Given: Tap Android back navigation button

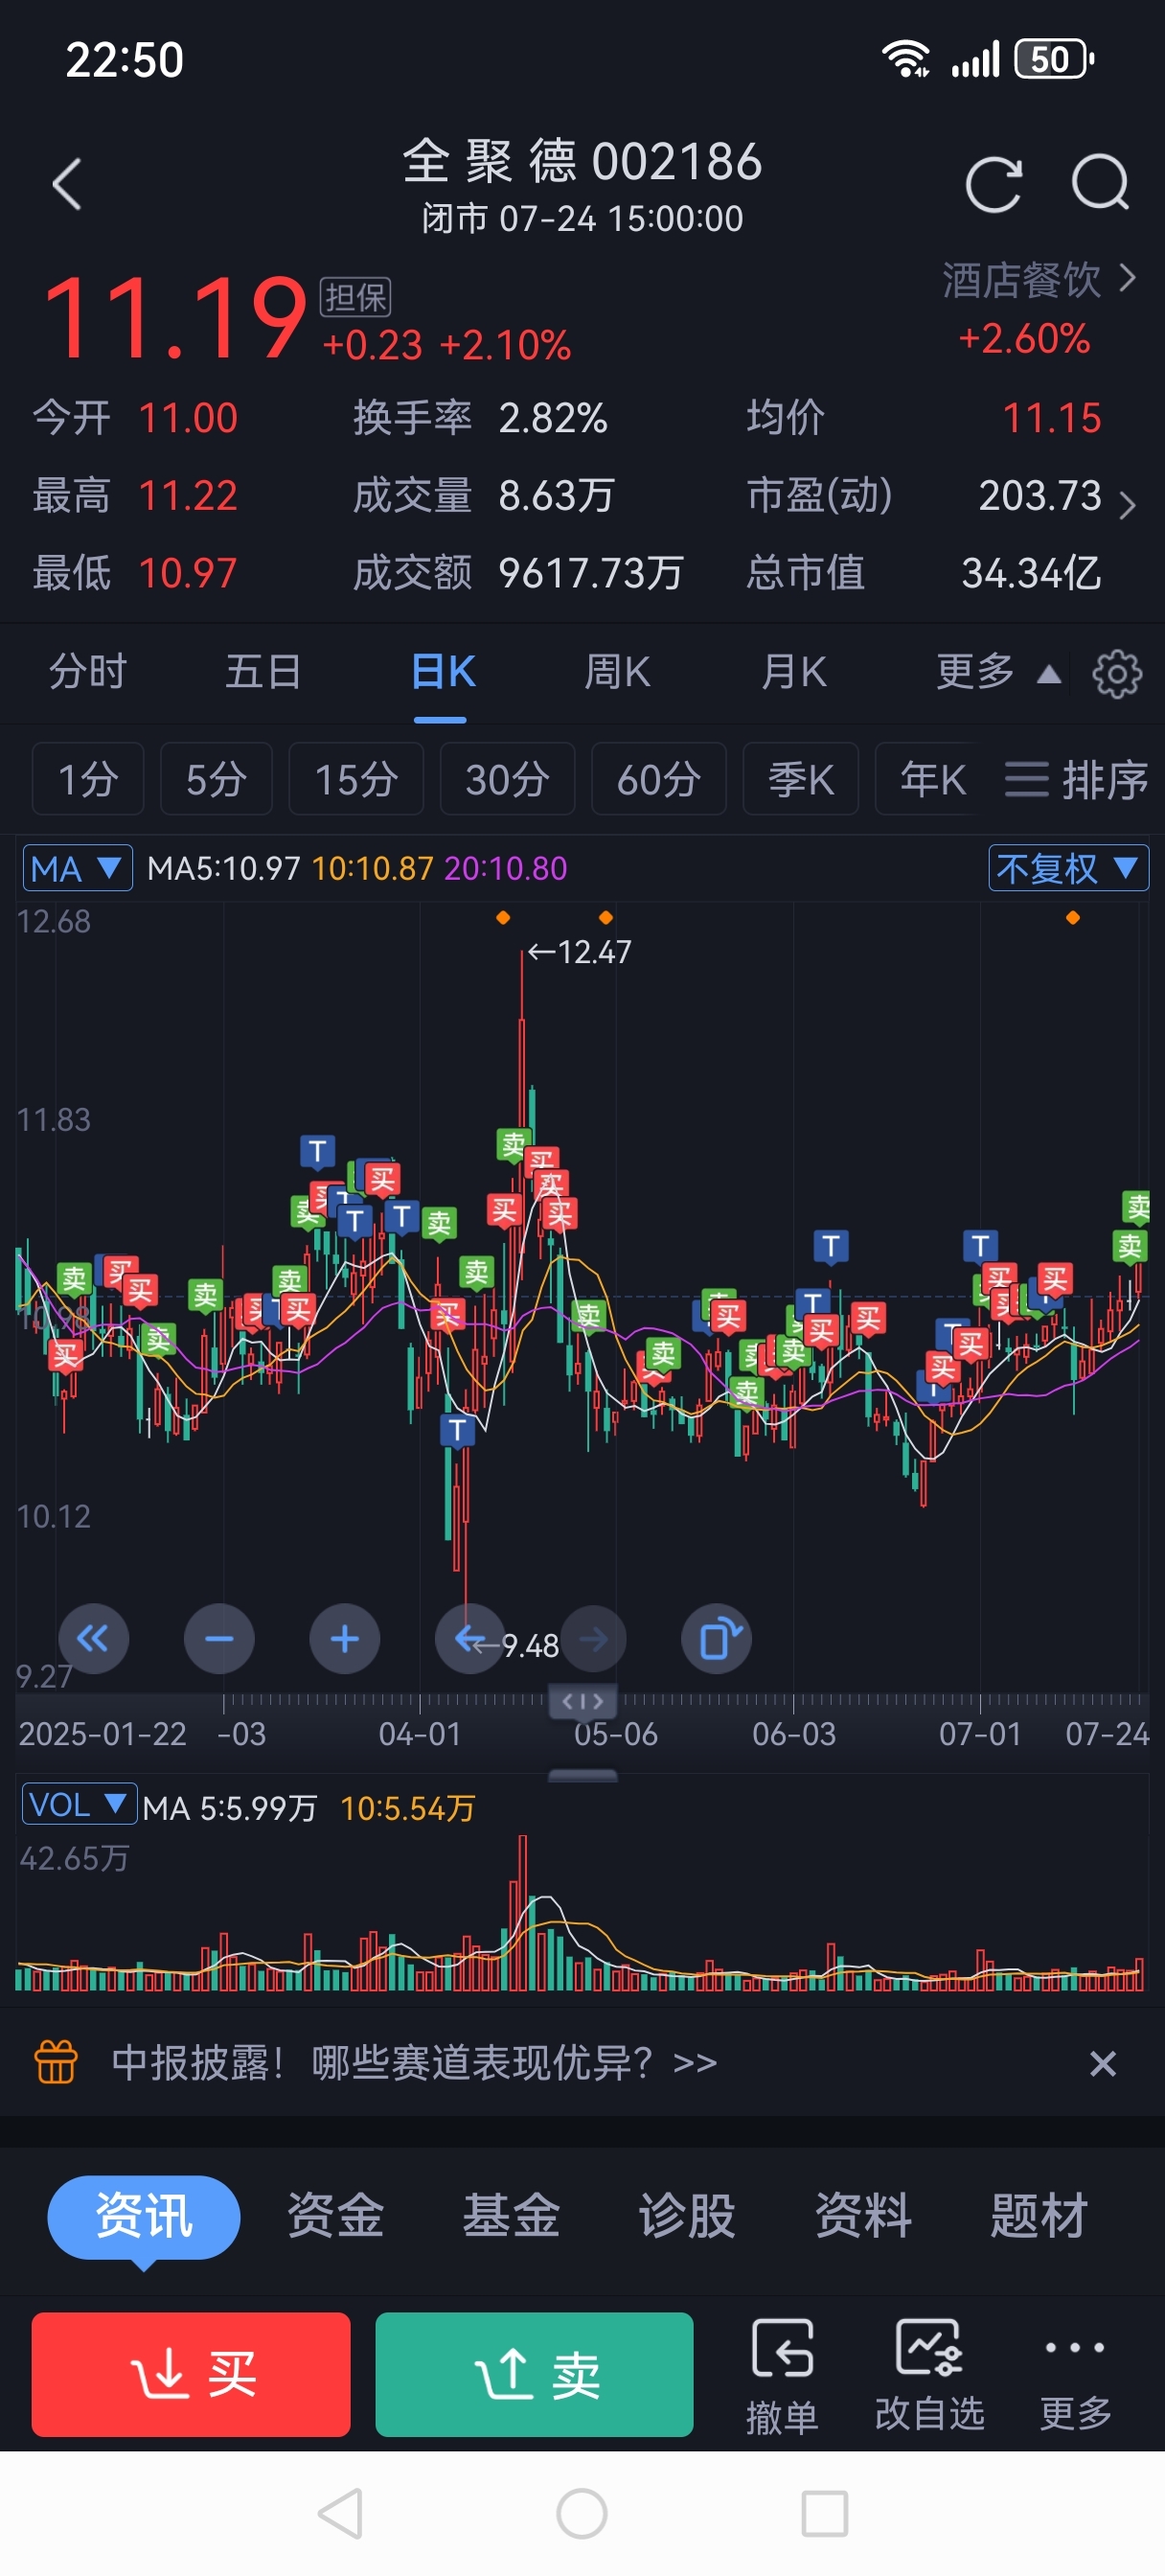Looking at the screenshot, I should click(x=340, y=2513).
